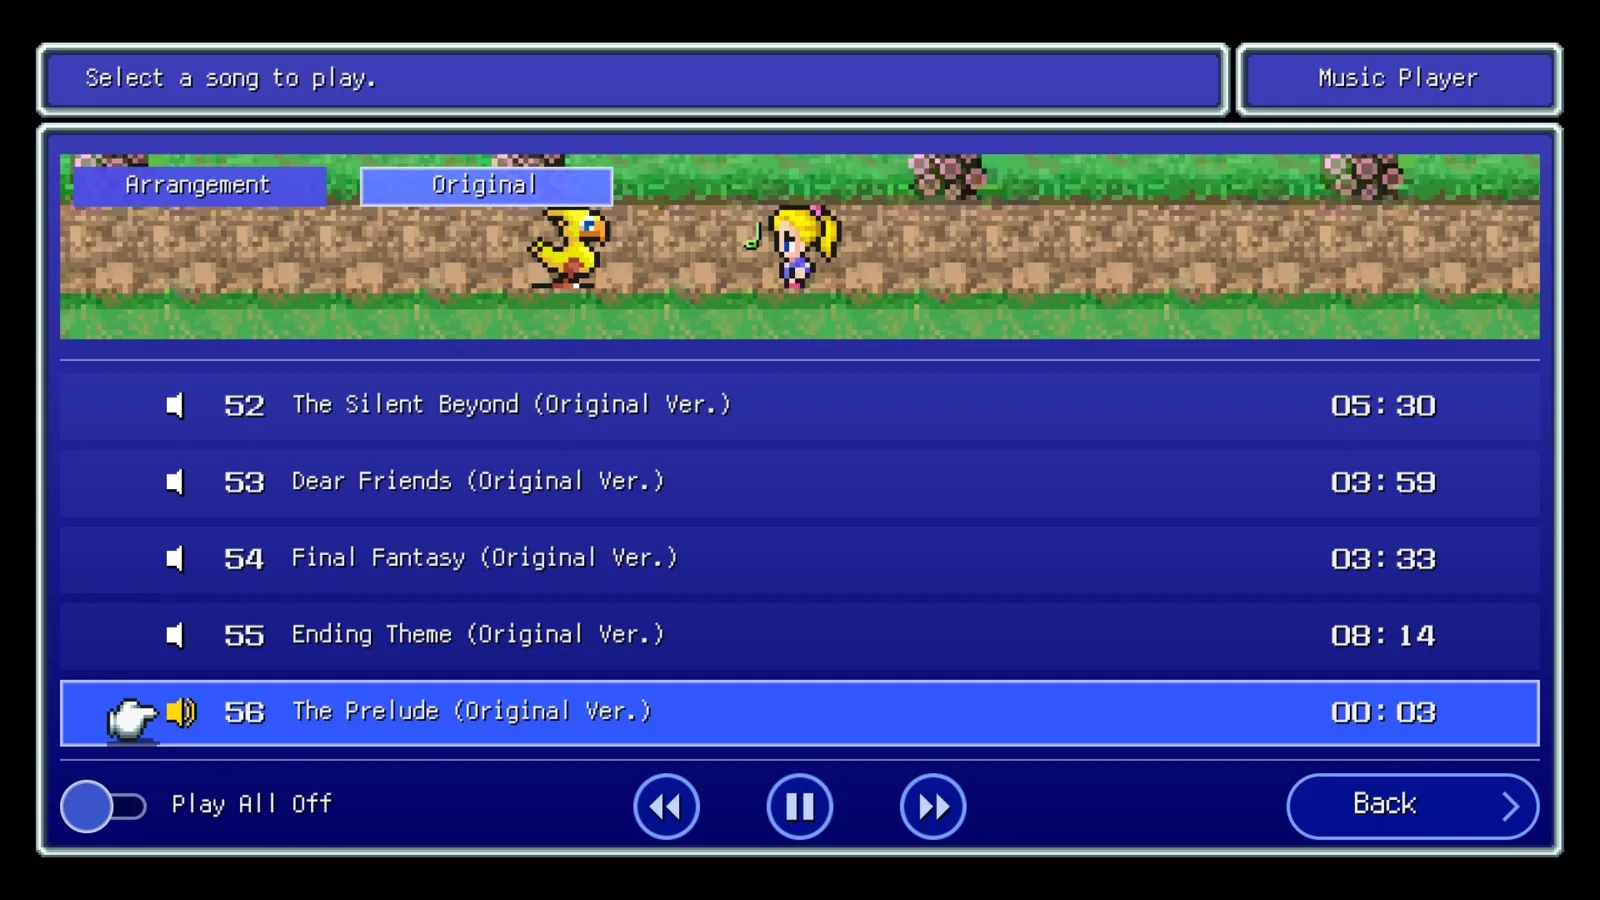Click the speaker icon for track 55
The height and width of the screenshot is (900, 1600).
175,635
